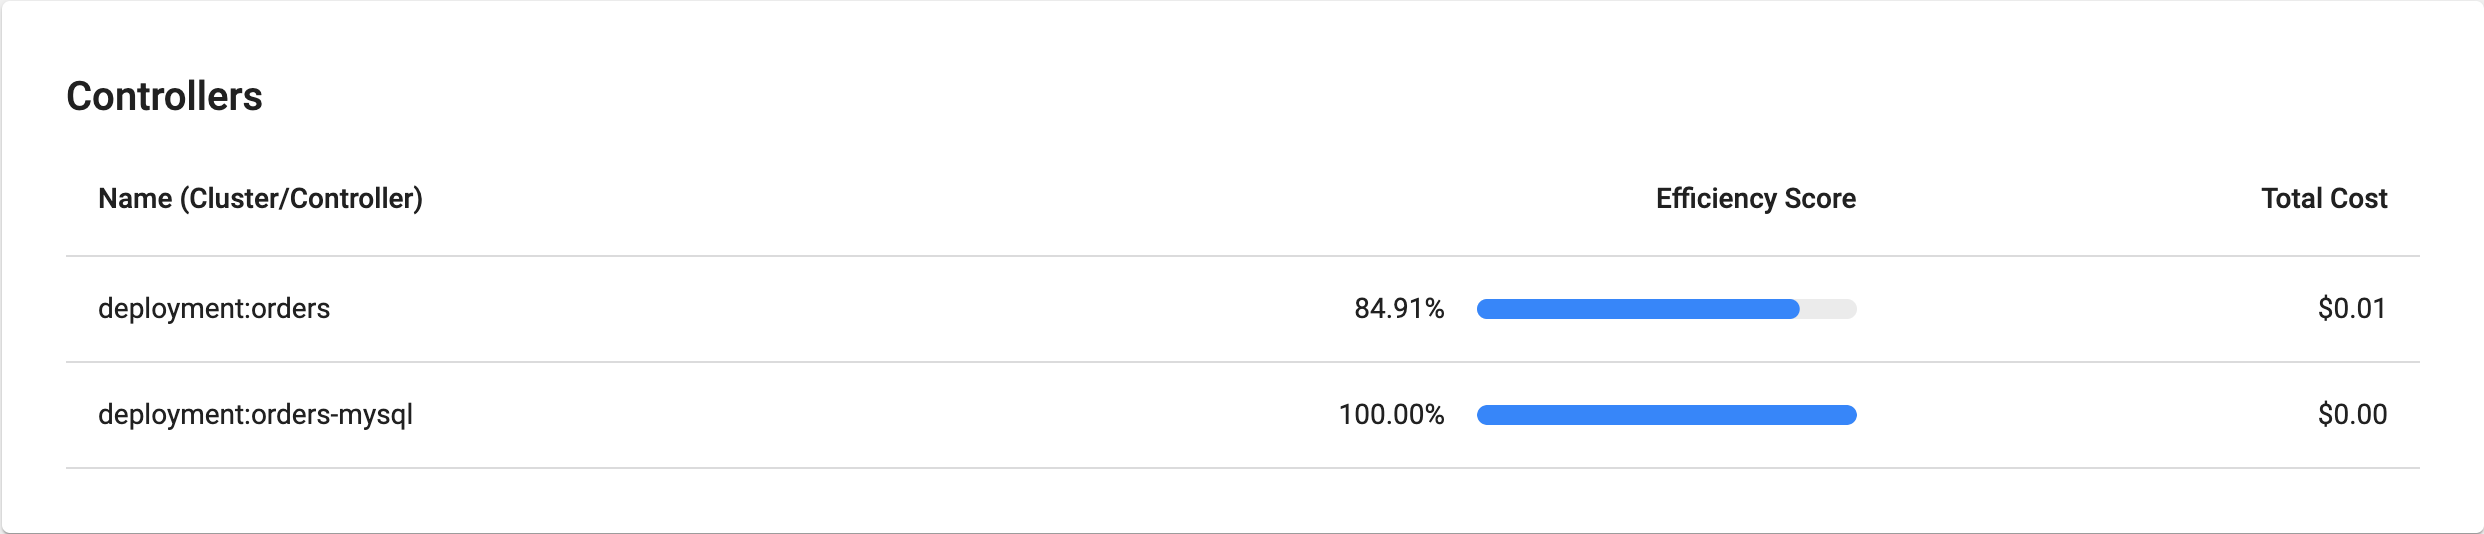Click bottom border line under orders-mysql row
Viewport: 2484px width, 534px height.
pyautogui.click(x=1240, y=468)
